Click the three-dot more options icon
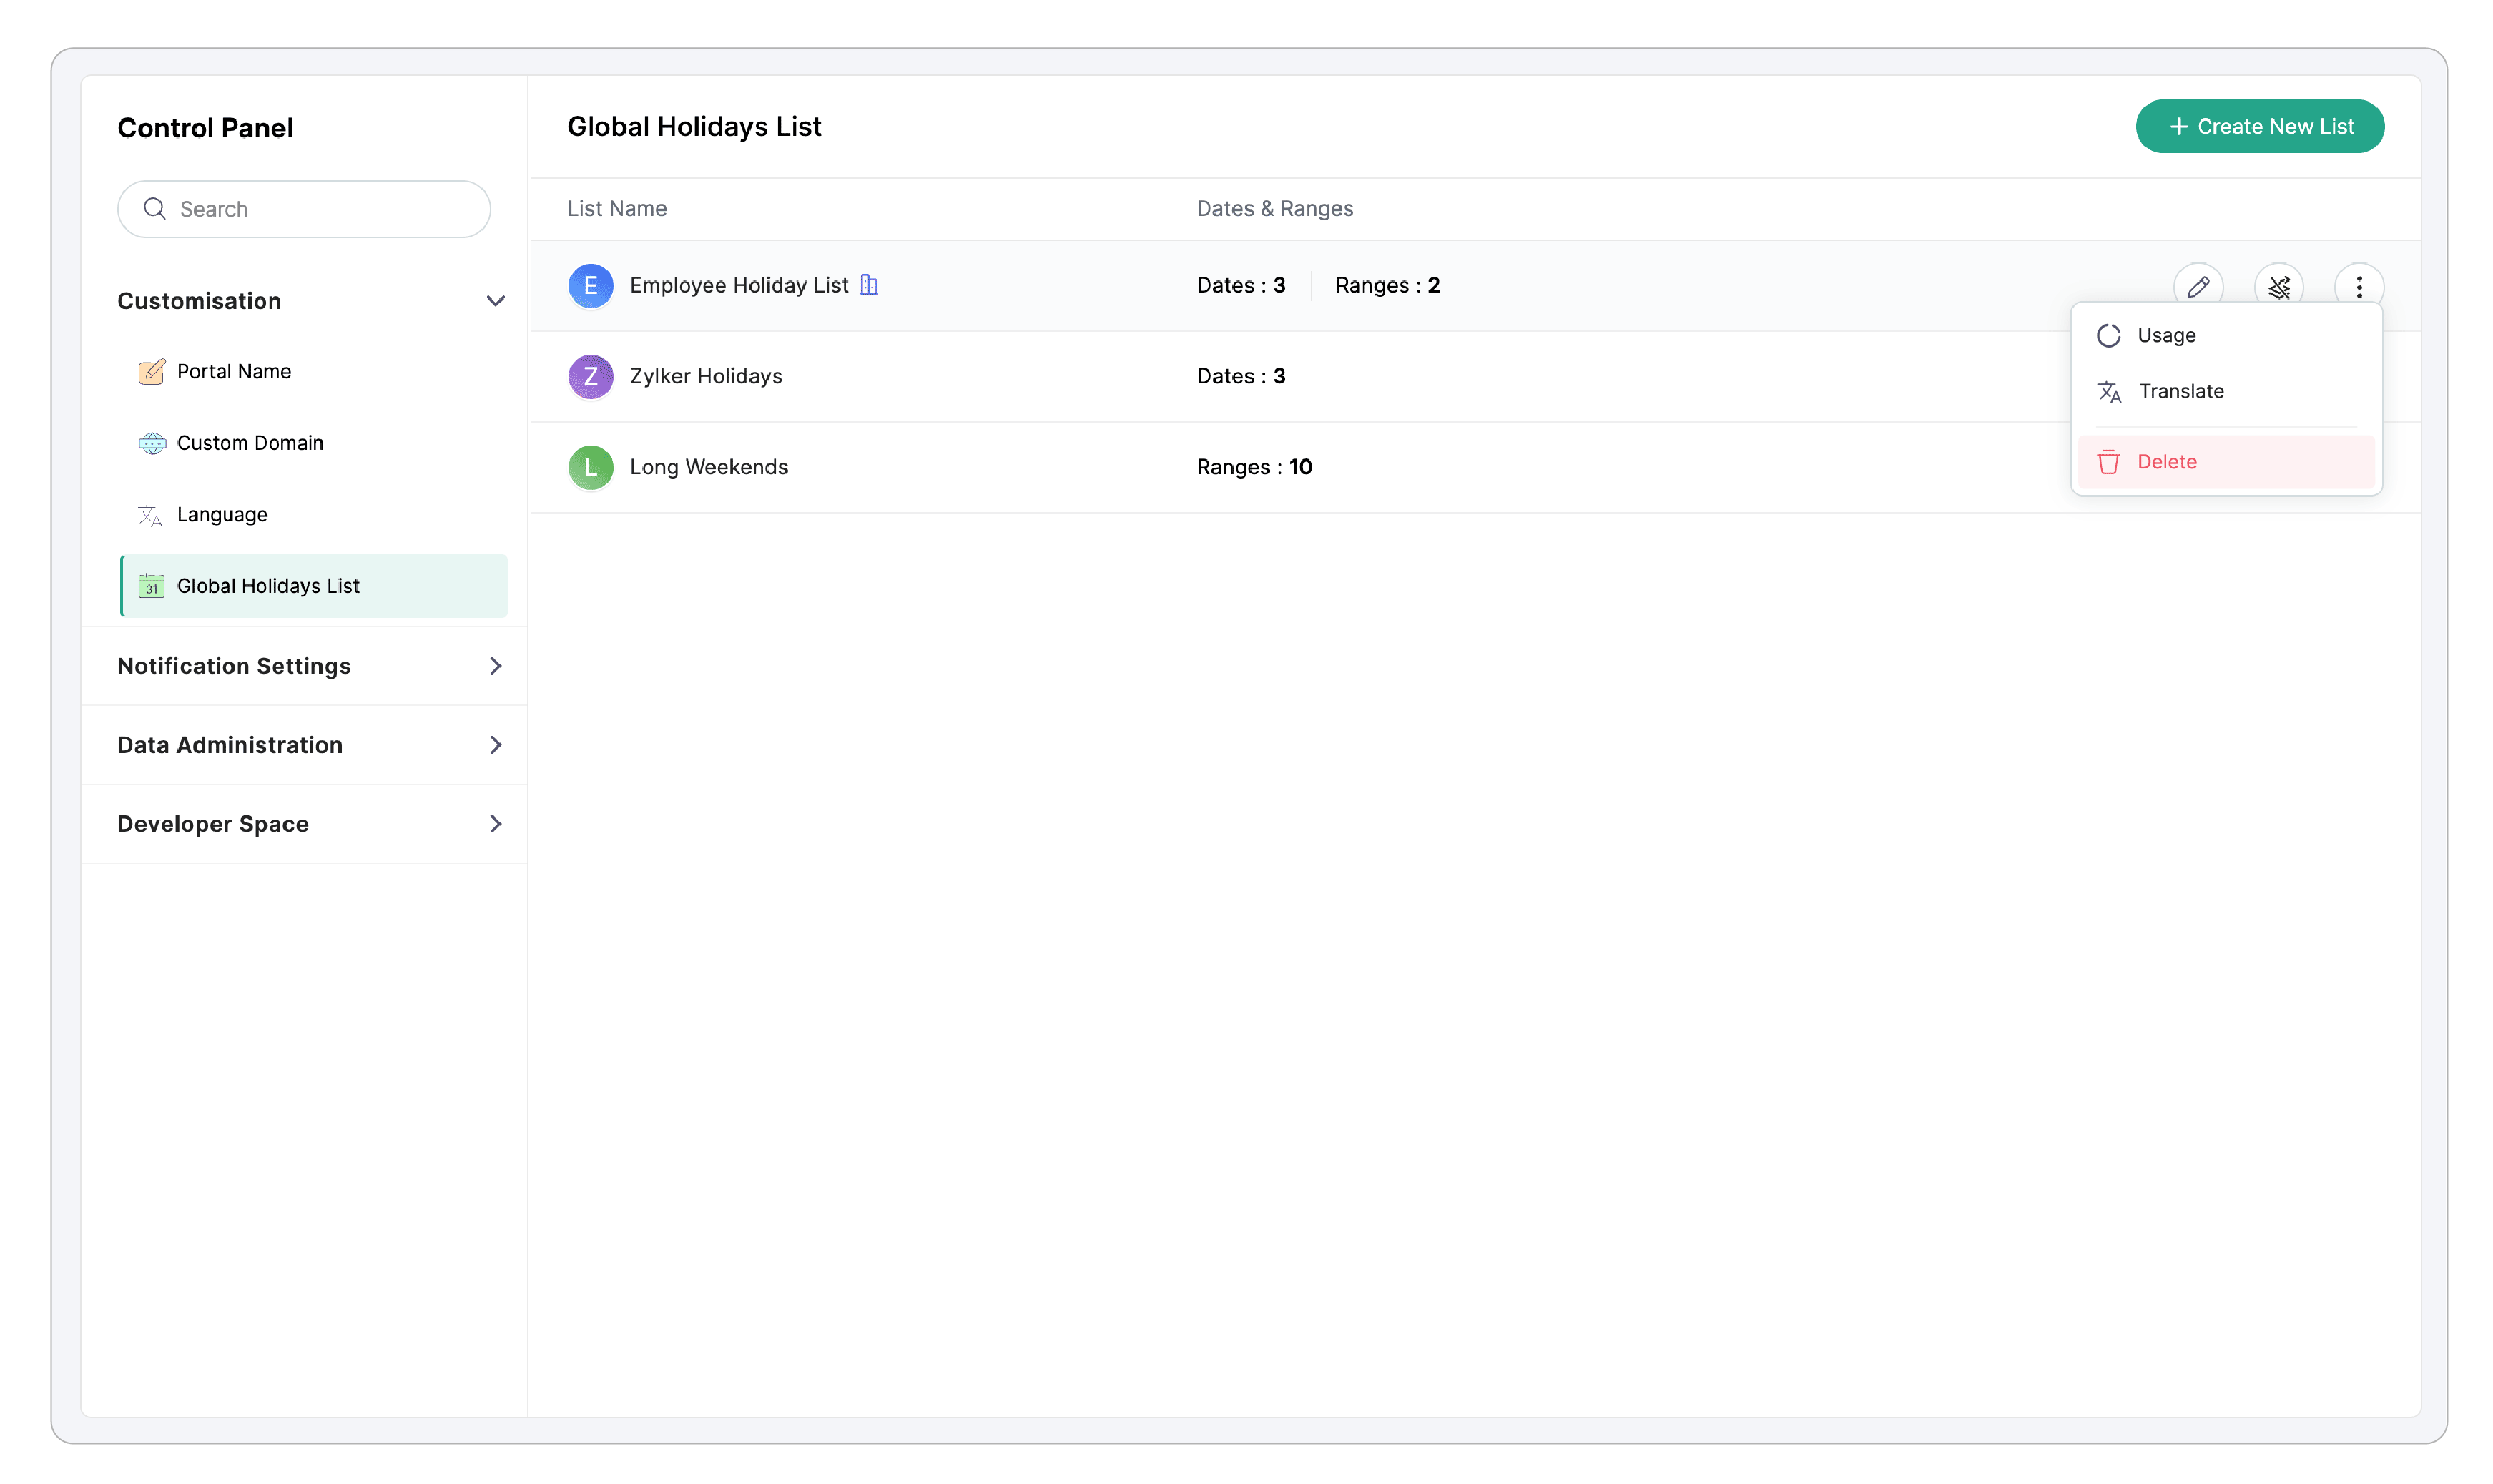 [x=2358, y=287]
